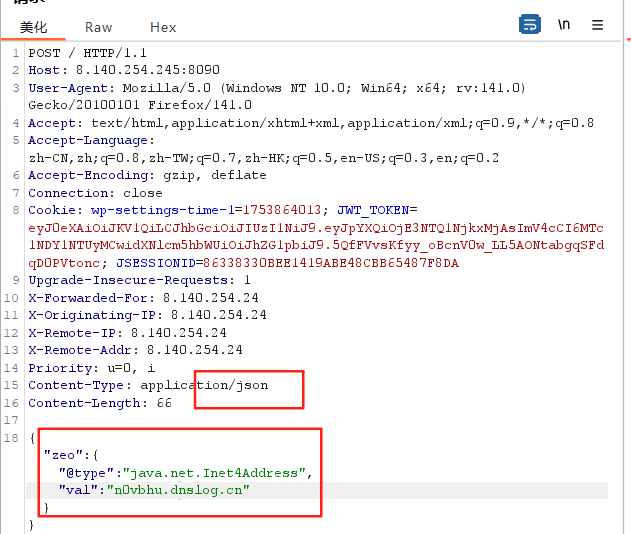Click the "val" JSON key

tap(79, 490)
